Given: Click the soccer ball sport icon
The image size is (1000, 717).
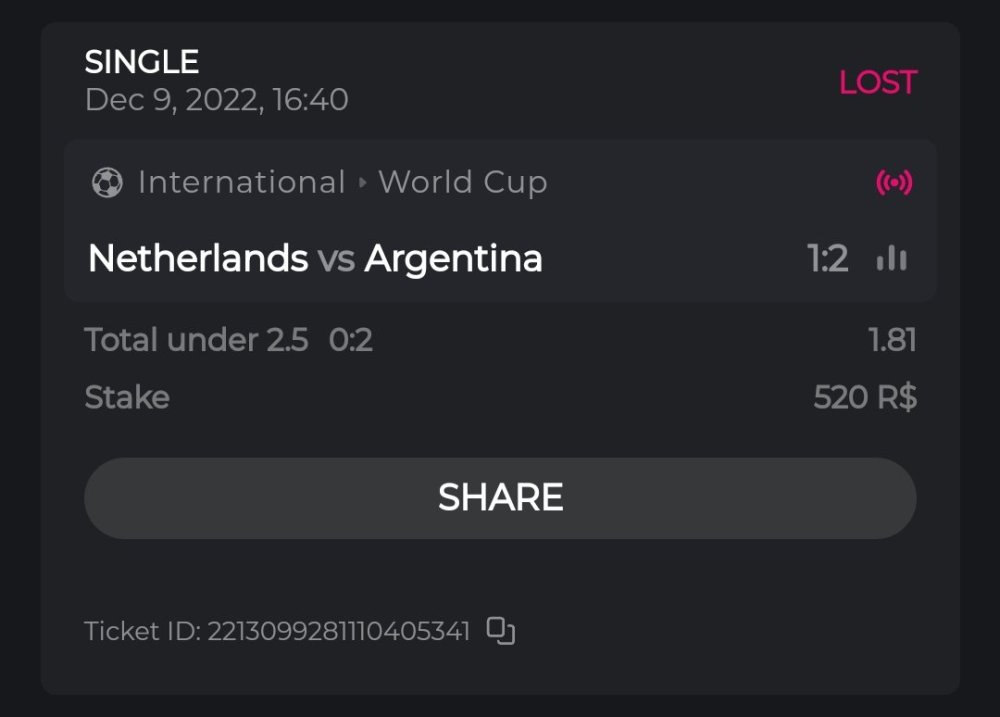Looking at the screenshot, I should 107,182.
